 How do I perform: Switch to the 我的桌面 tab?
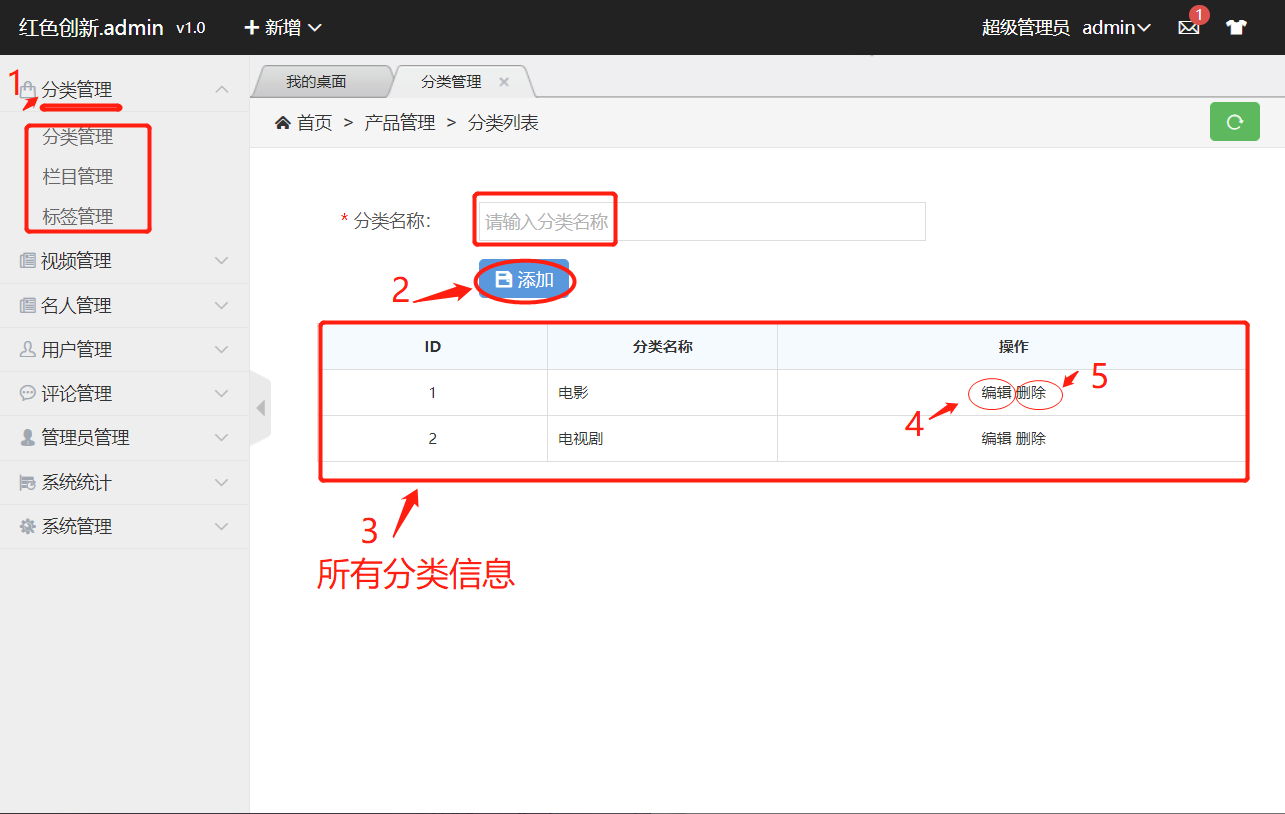pos(316,82)
